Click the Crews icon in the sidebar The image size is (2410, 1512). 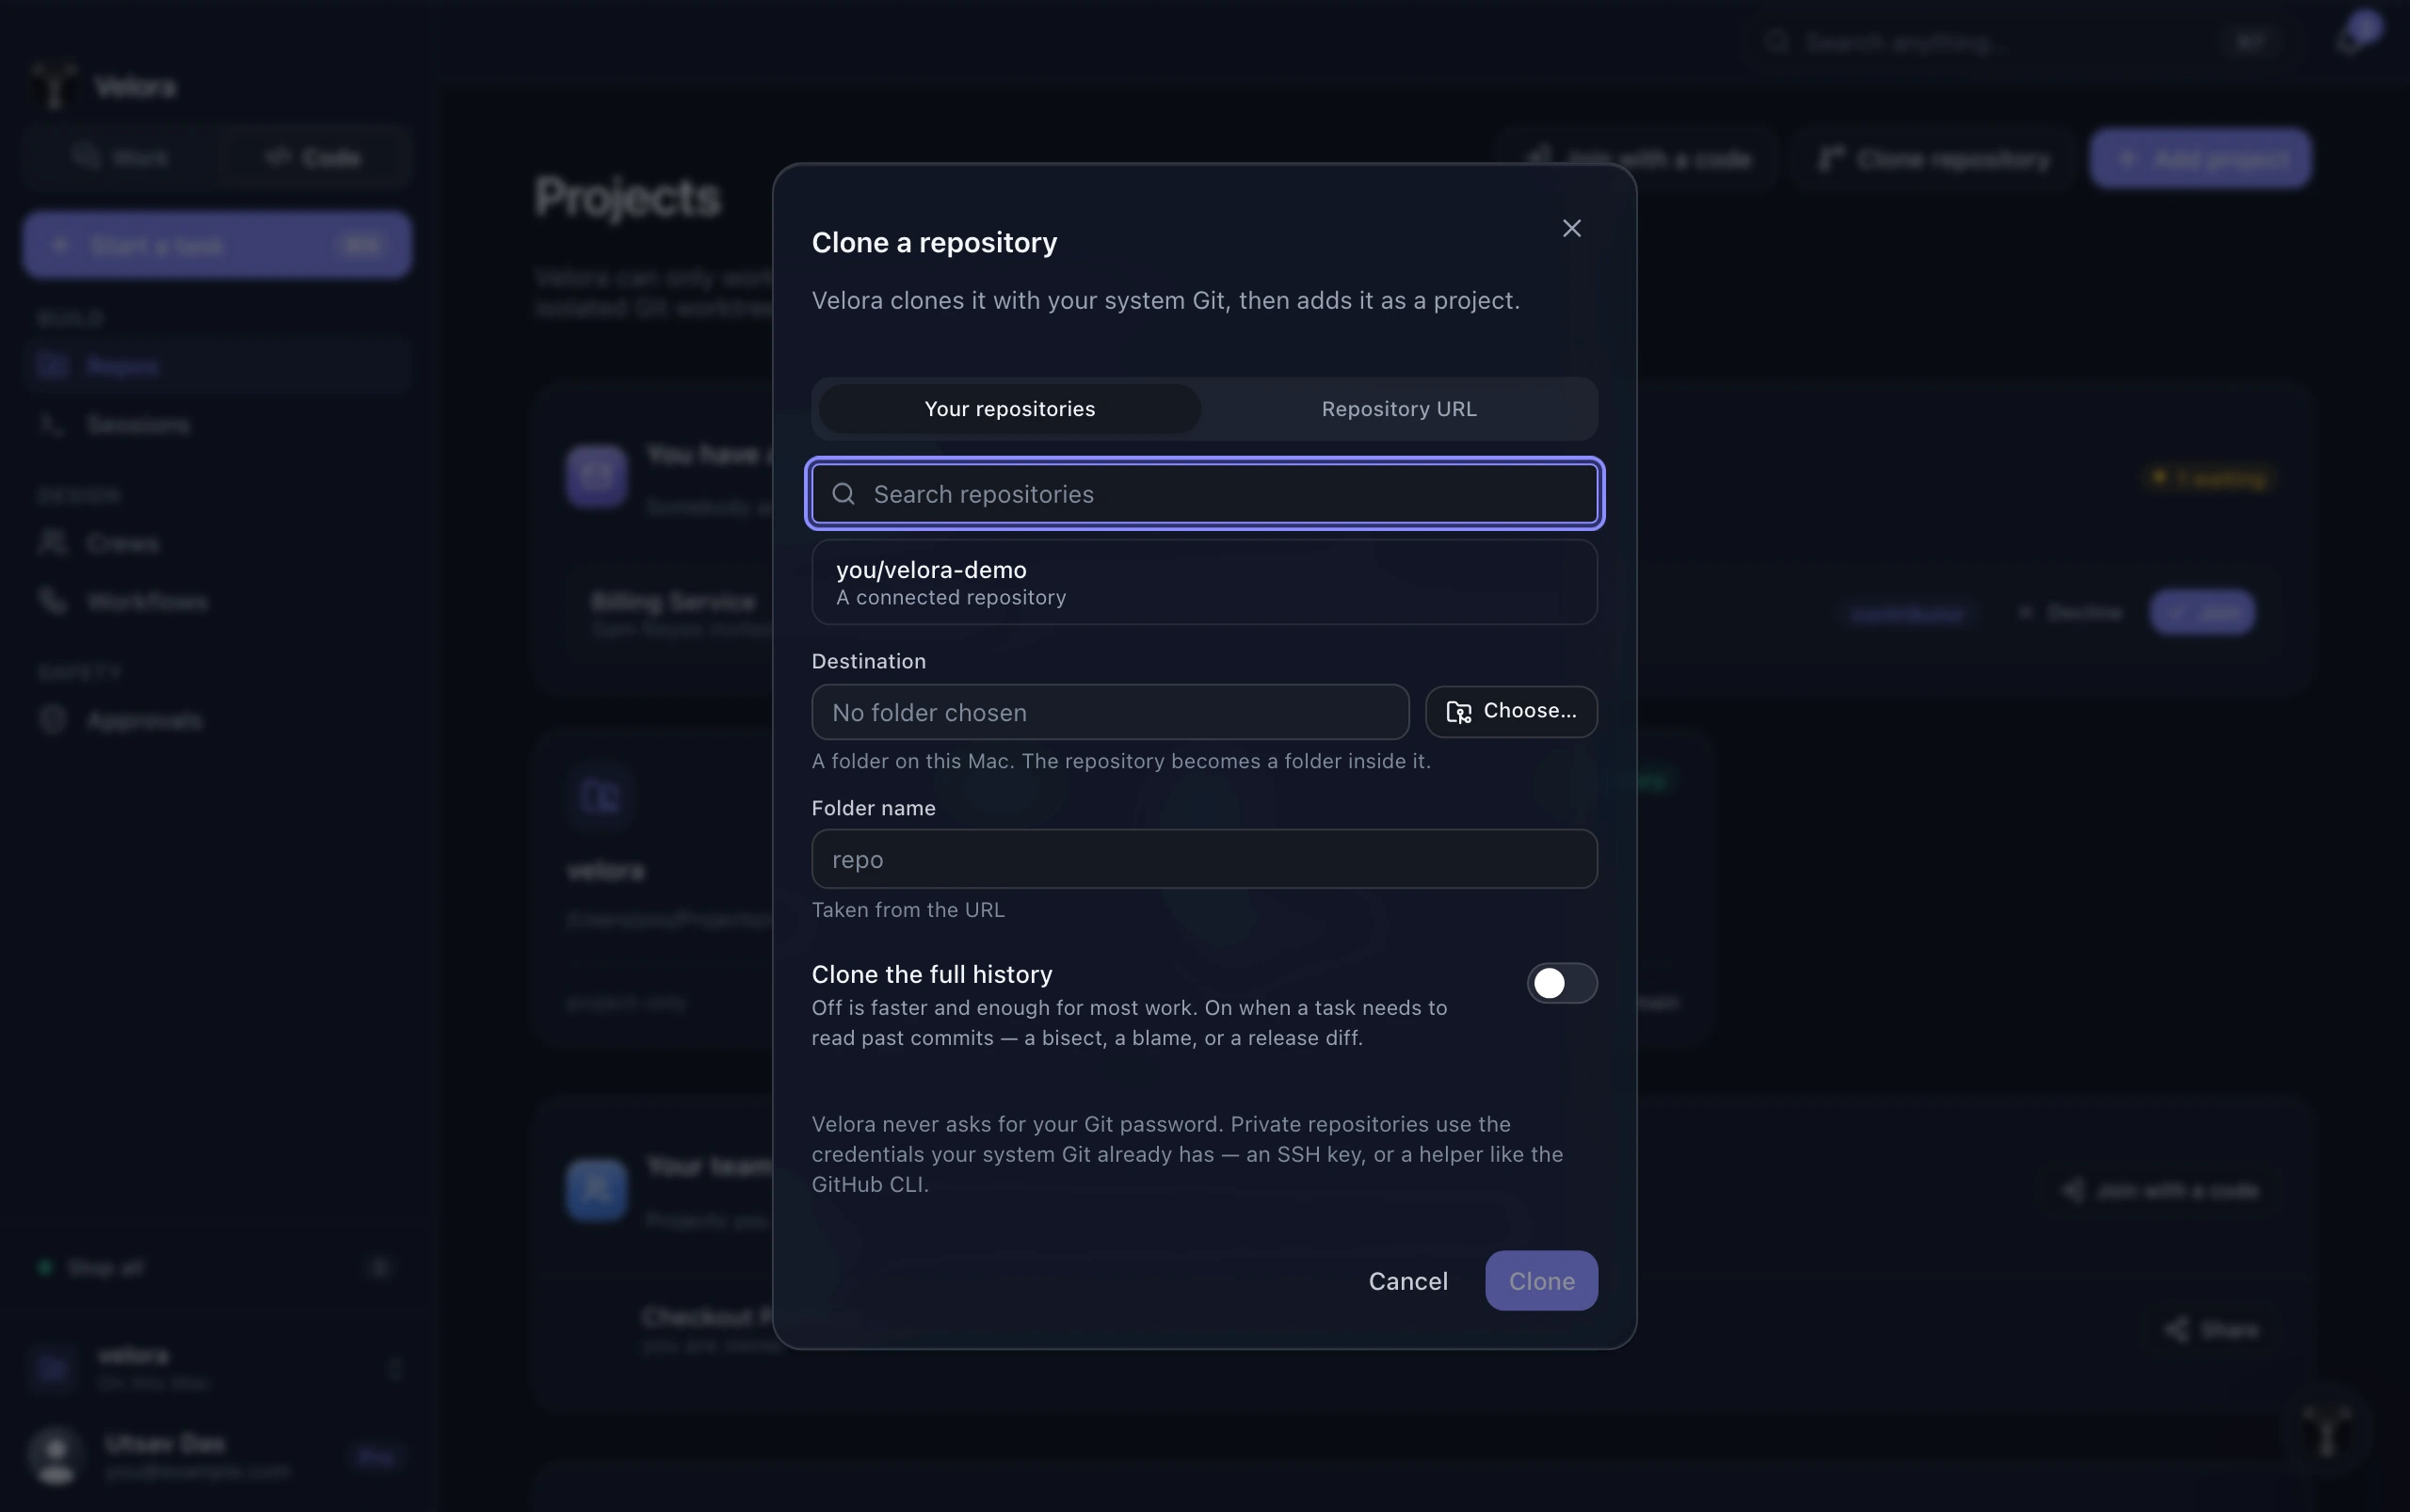click(x=52, y=543)
